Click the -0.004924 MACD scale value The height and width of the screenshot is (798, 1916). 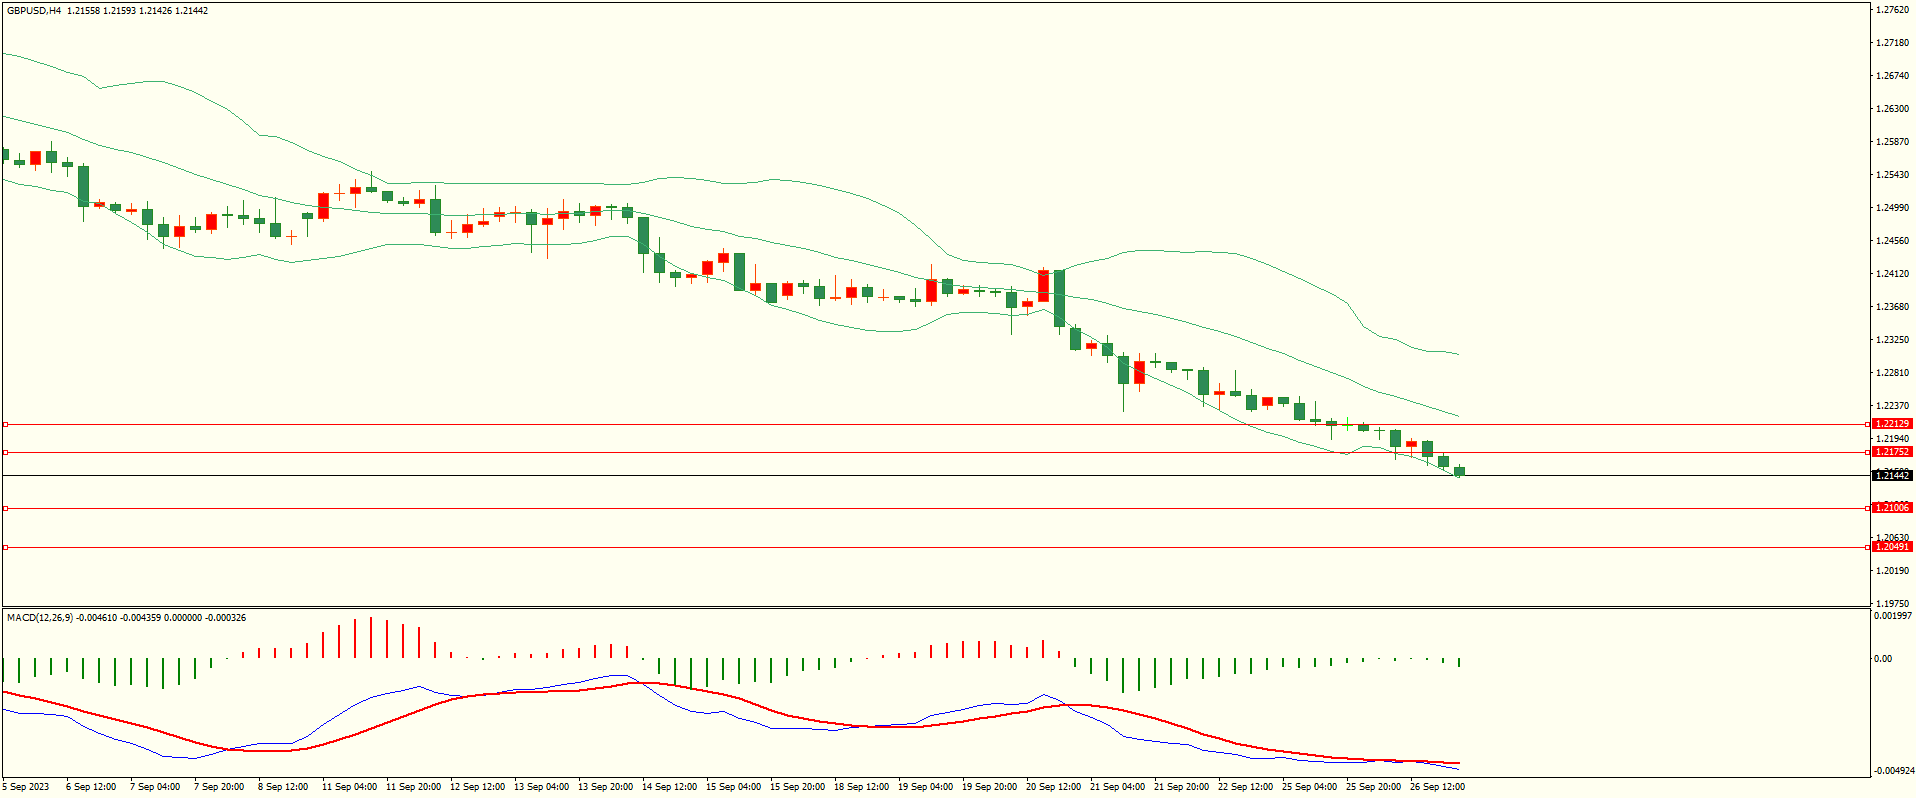click(x=1892, y=771)
